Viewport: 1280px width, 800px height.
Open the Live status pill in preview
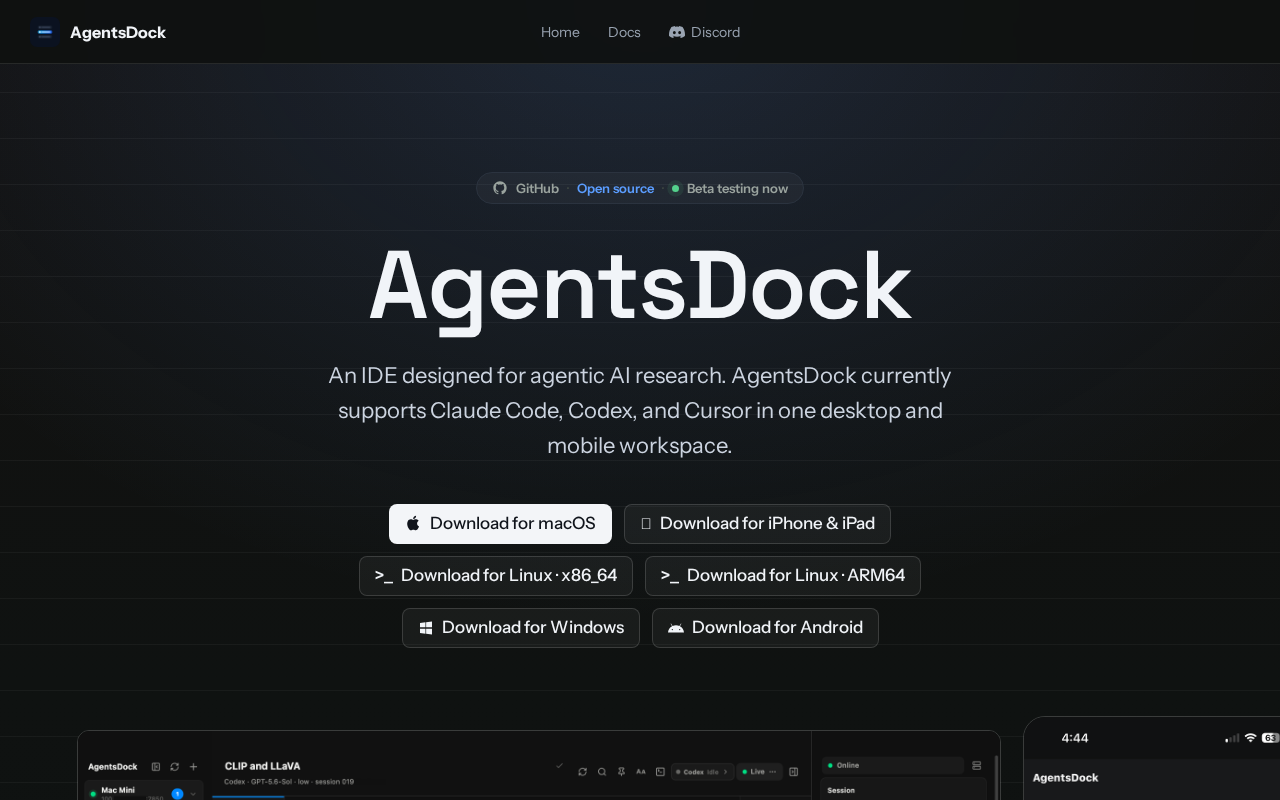click(761, 772)
